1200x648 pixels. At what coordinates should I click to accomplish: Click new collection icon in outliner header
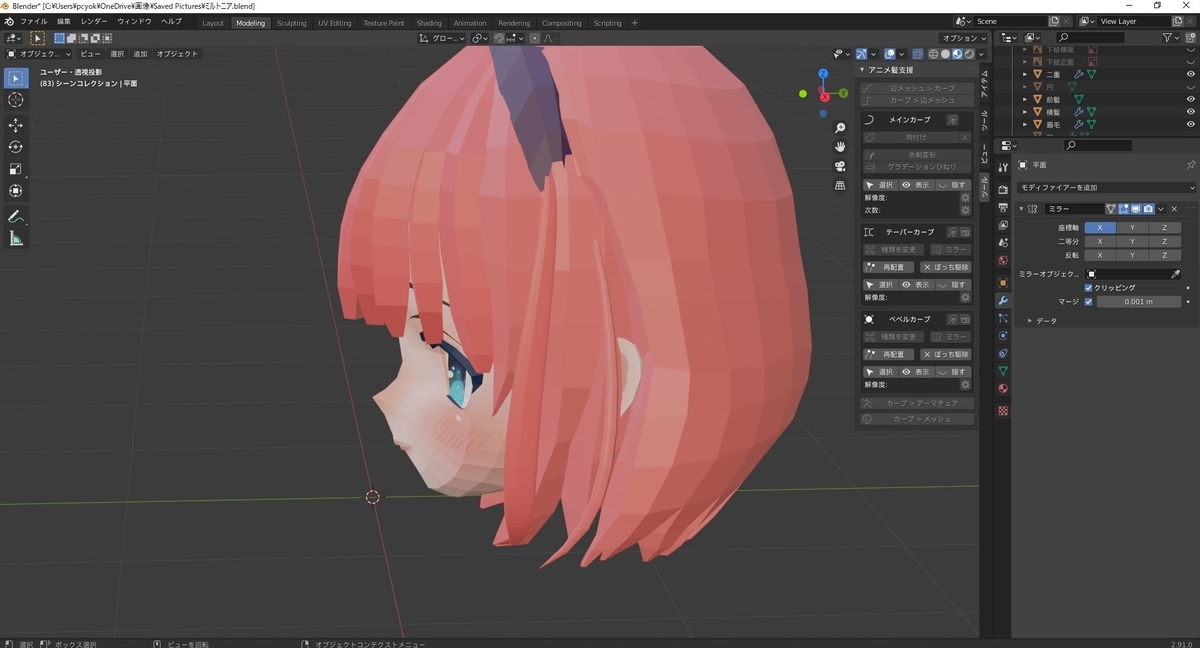click(1189, 38)
